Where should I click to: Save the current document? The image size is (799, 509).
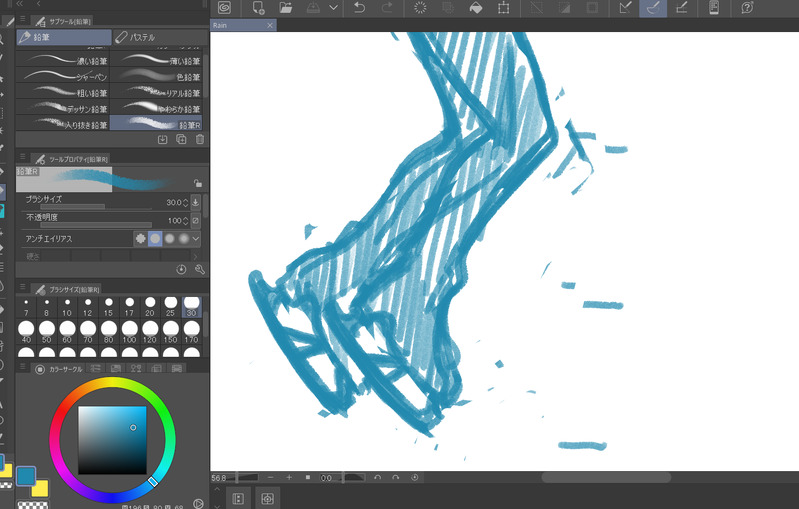(313, 8)
